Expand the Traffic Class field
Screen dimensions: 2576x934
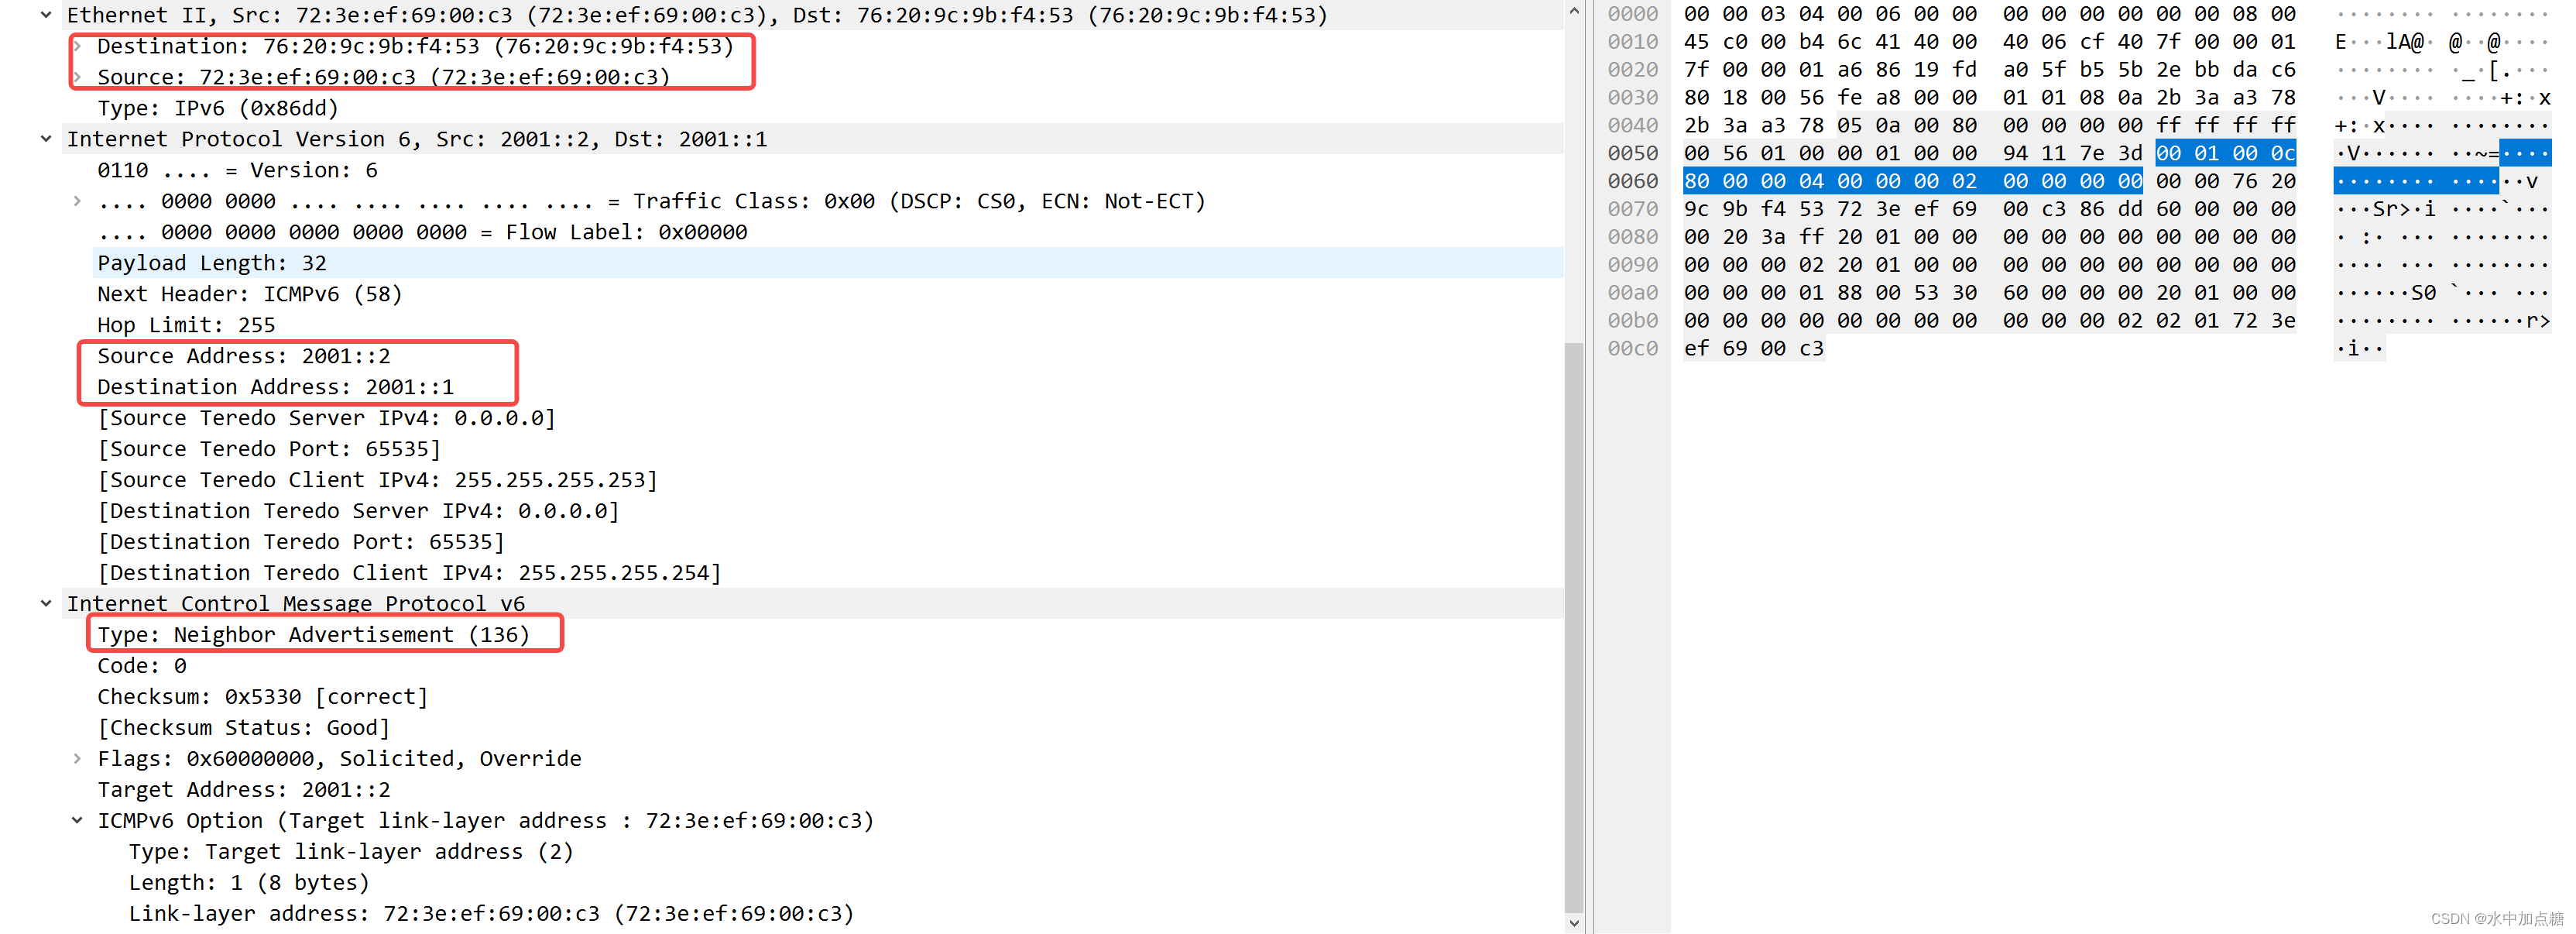tap(77, 201)
